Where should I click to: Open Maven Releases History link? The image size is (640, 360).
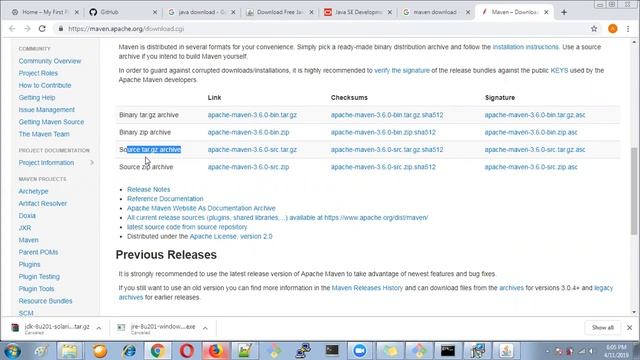click(x=367, y=288)
